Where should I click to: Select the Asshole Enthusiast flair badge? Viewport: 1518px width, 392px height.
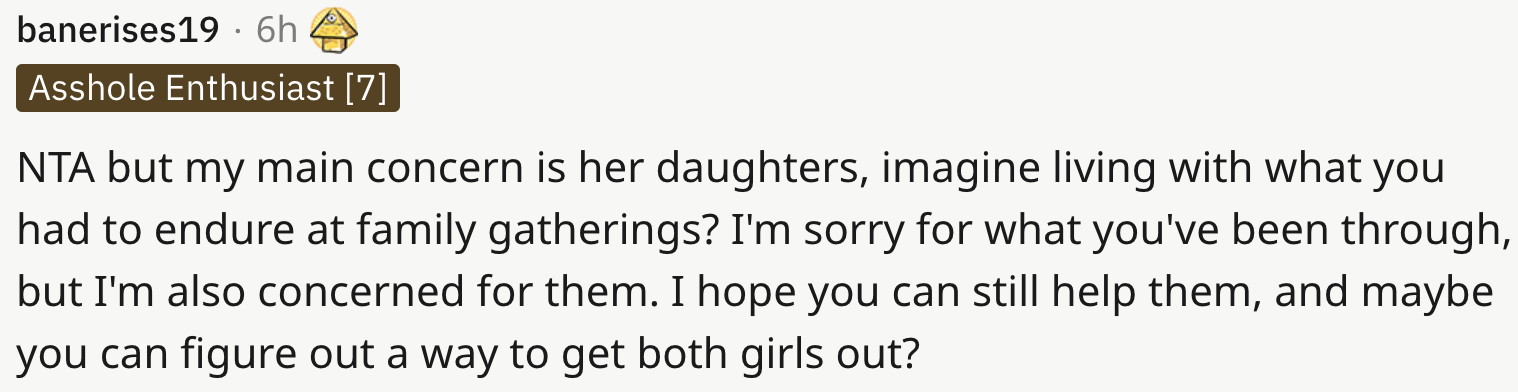[x=208, y=90]
